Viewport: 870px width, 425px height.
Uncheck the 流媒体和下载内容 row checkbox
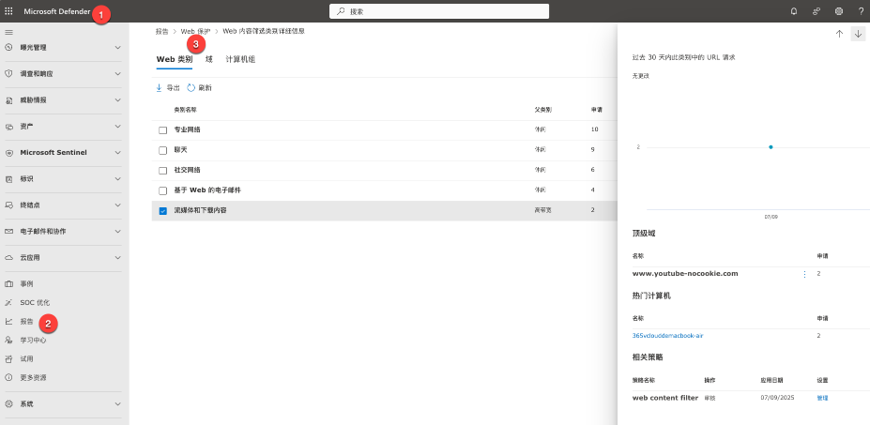[163, 211]
